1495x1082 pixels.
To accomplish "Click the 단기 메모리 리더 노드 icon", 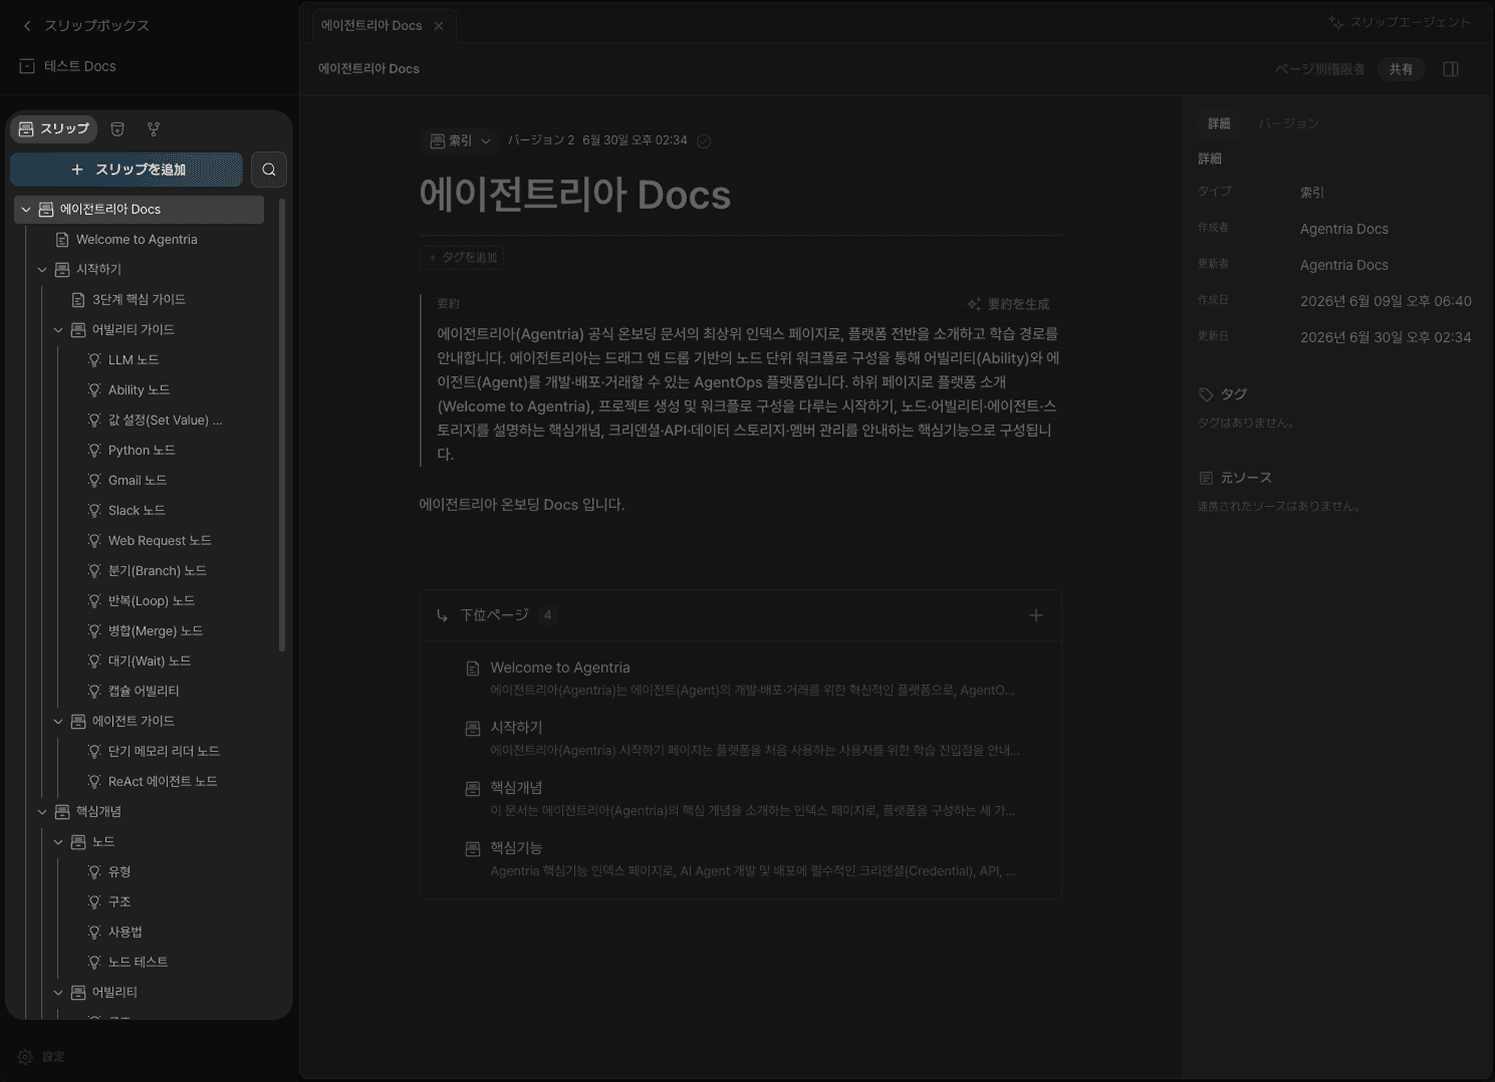I will pyautogui.click(x=94, y=751).
